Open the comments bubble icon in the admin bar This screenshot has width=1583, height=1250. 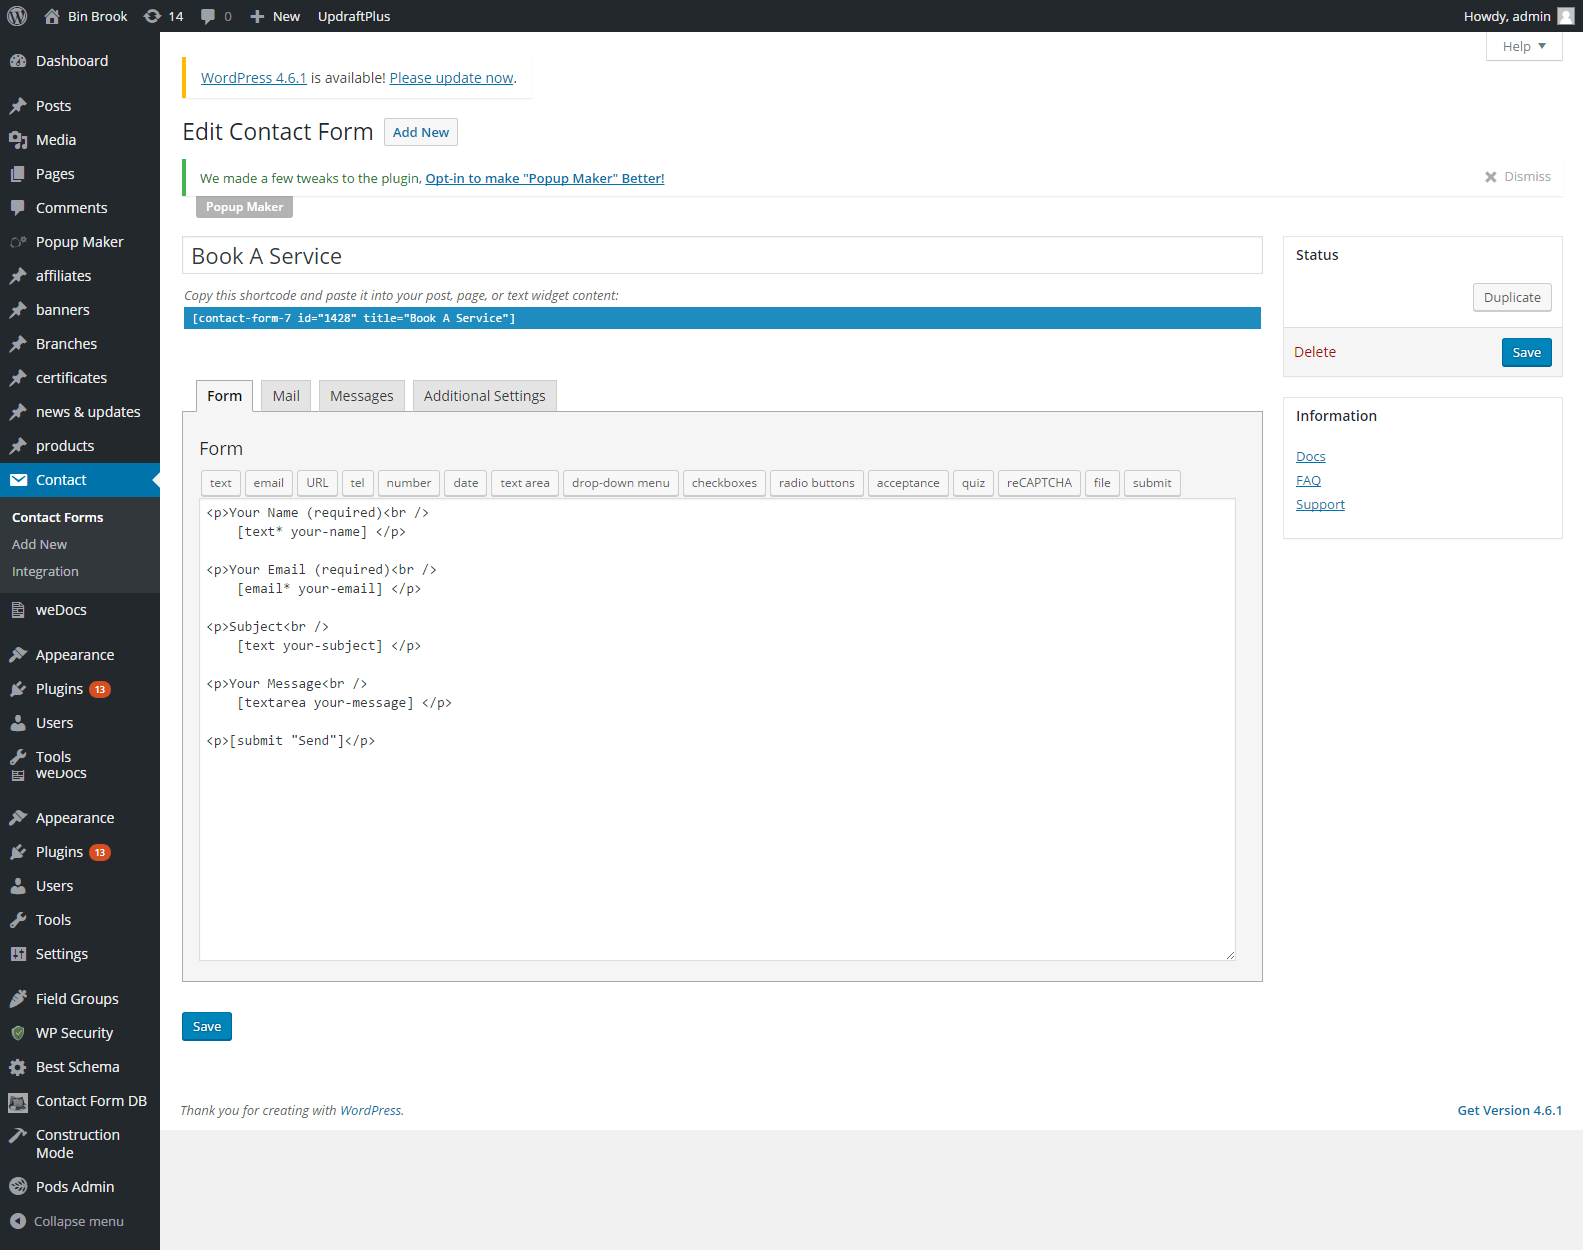coord(208,16)
